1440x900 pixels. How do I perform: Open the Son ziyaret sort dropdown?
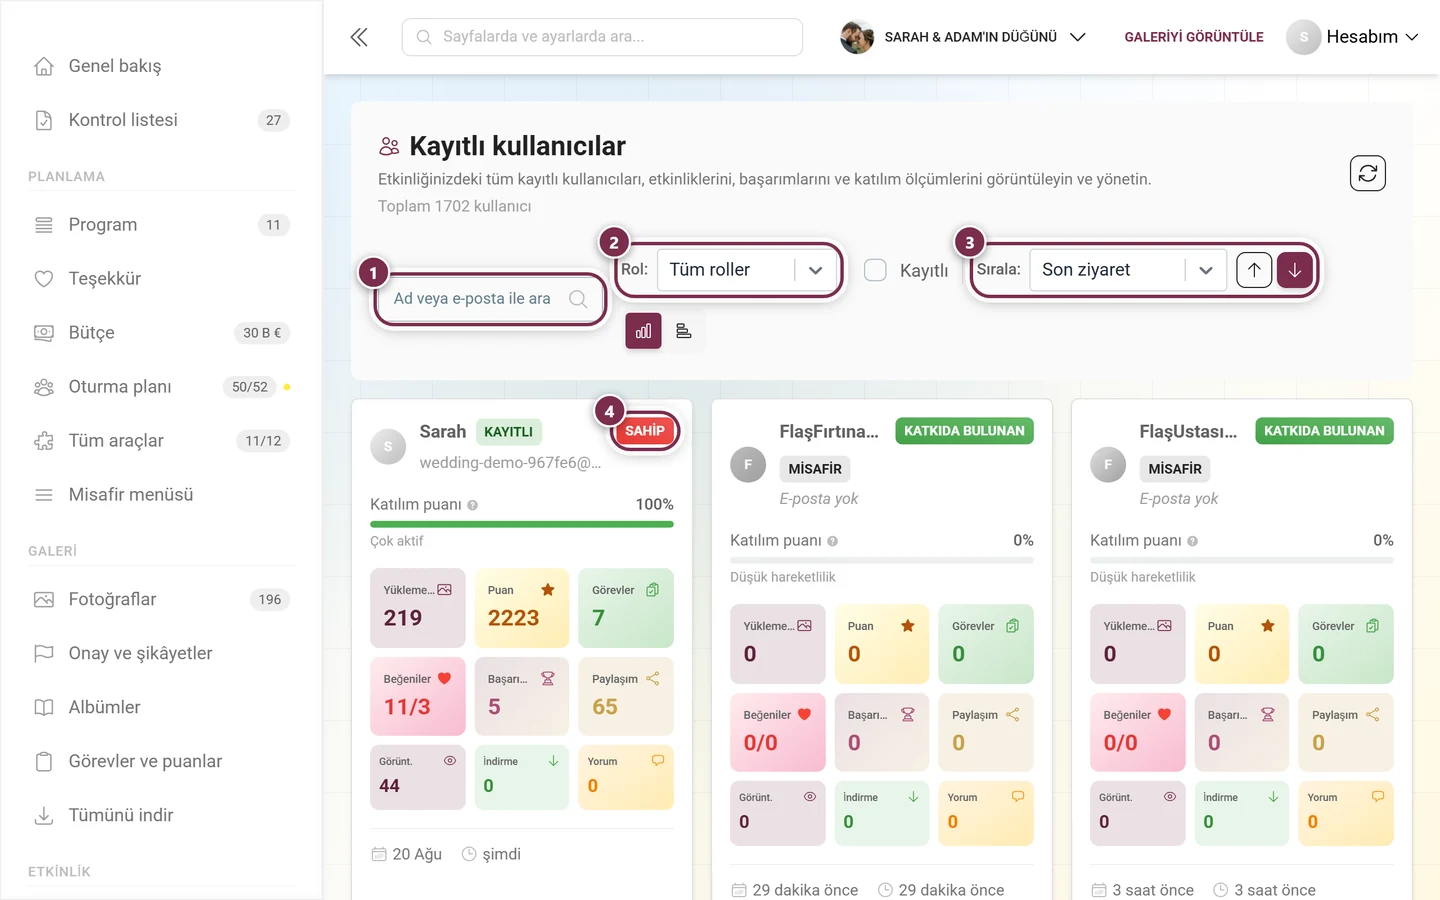tap(1127, 270)
